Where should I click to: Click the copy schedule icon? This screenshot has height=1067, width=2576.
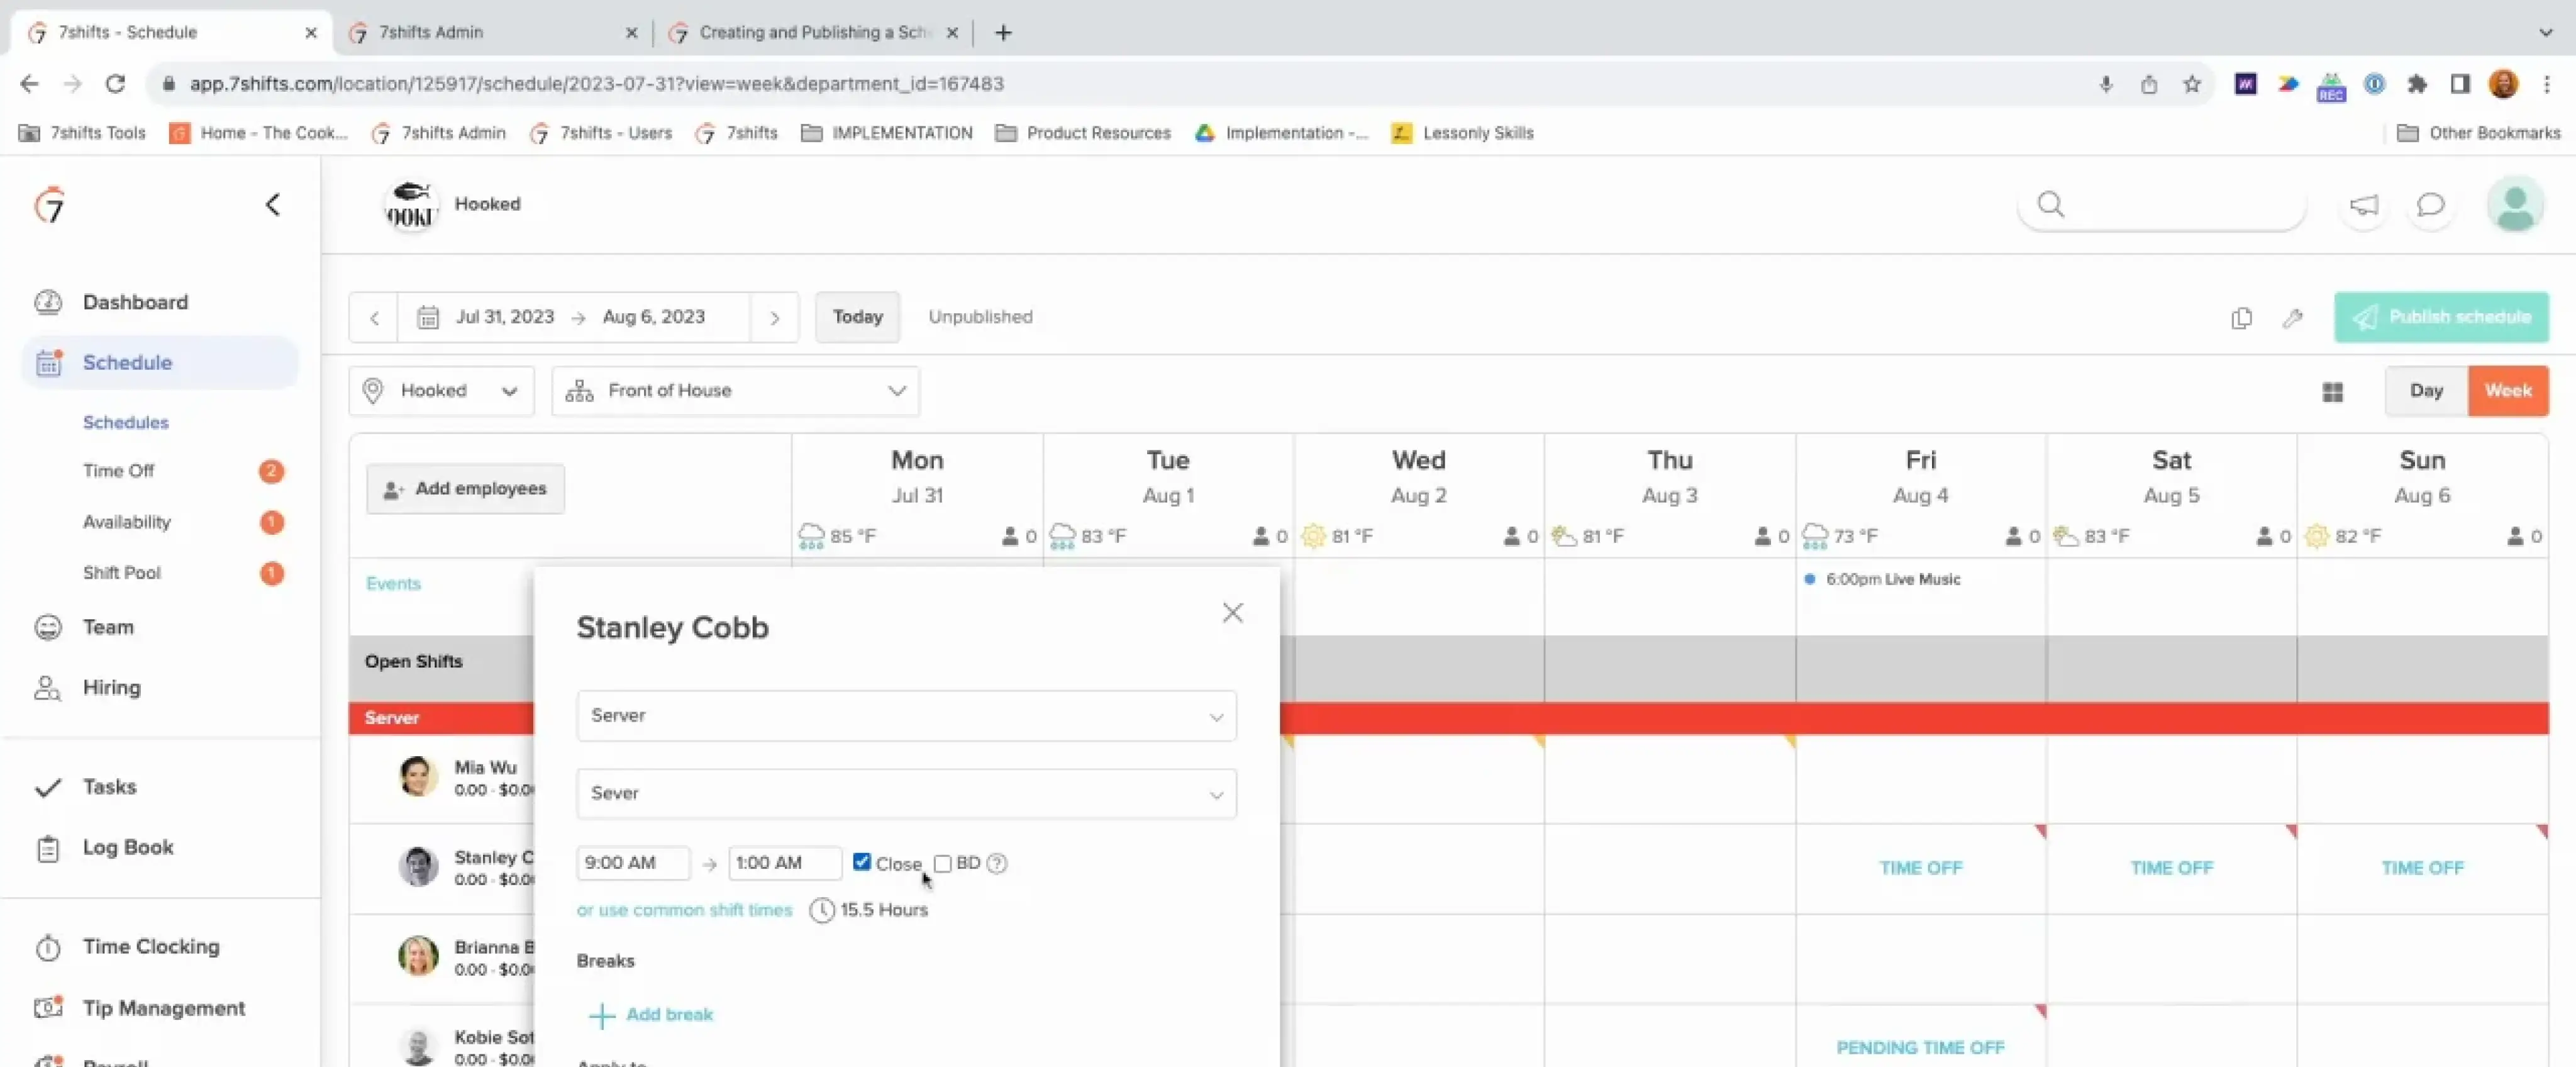tap(2241, 318)
